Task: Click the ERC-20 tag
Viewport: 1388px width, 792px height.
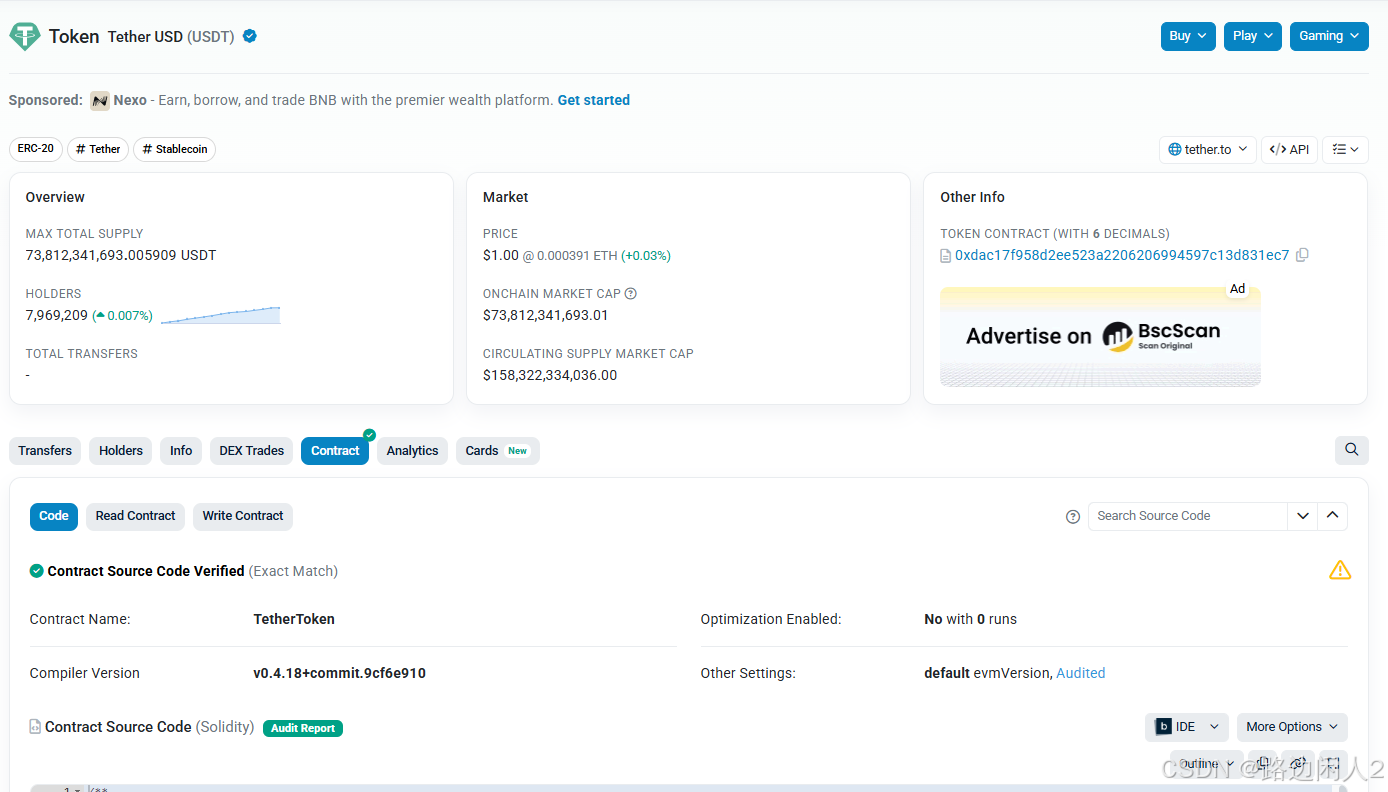Action: [36, 149]
